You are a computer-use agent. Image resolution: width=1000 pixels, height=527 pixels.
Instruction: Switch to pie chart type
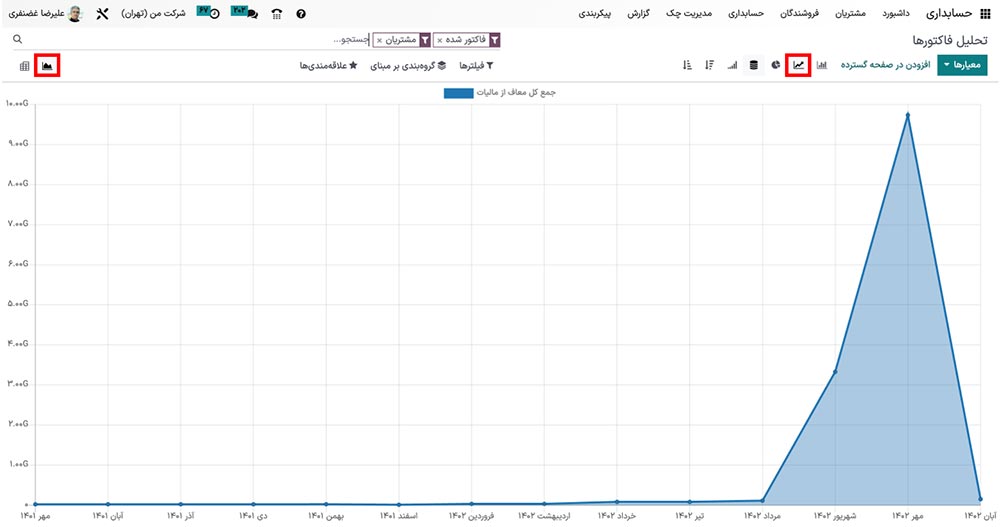tap(775, 65)
